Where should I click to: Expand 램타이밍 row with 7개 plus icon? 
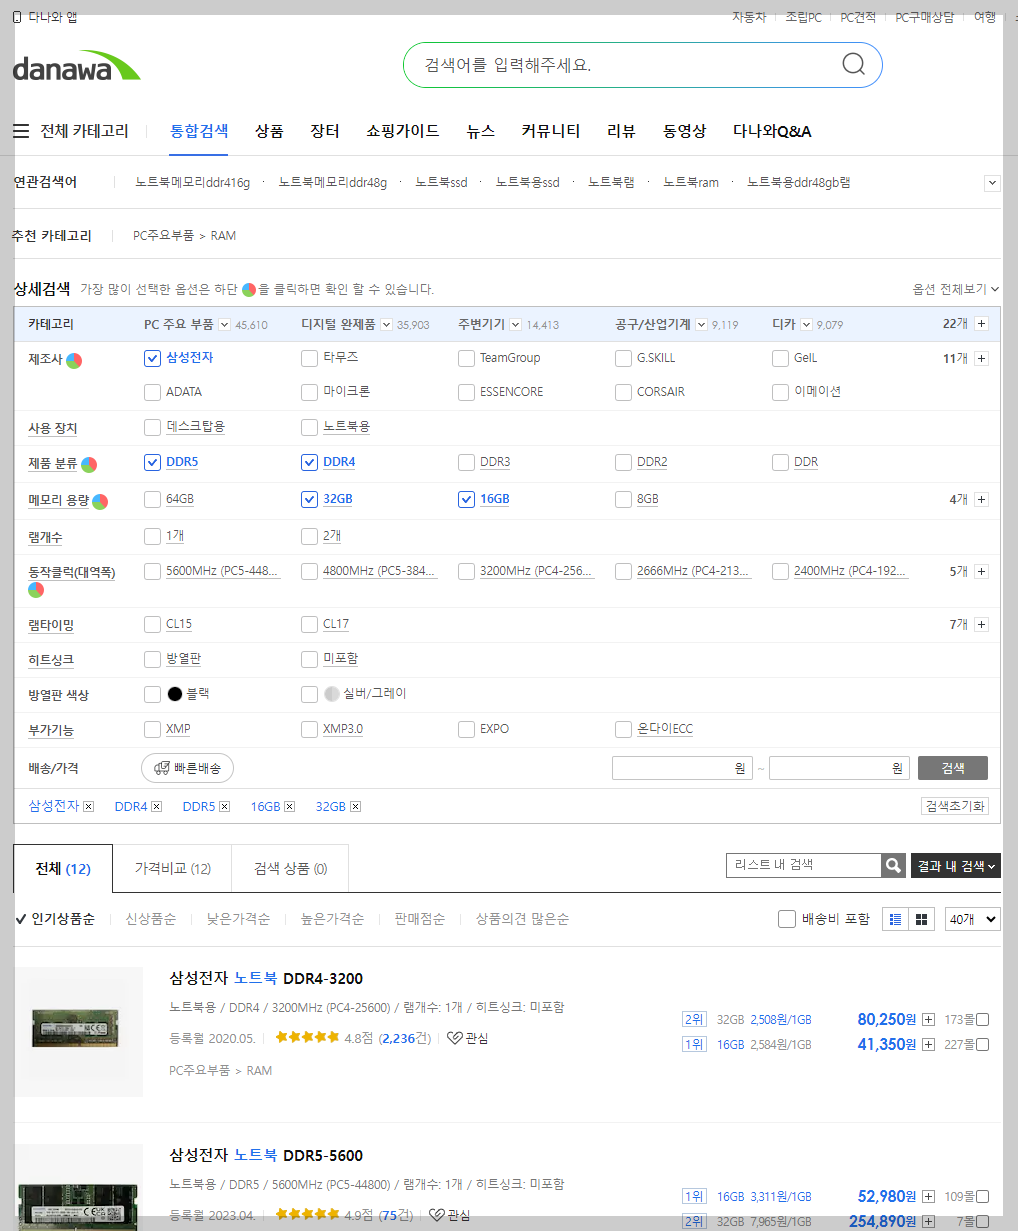981,624
